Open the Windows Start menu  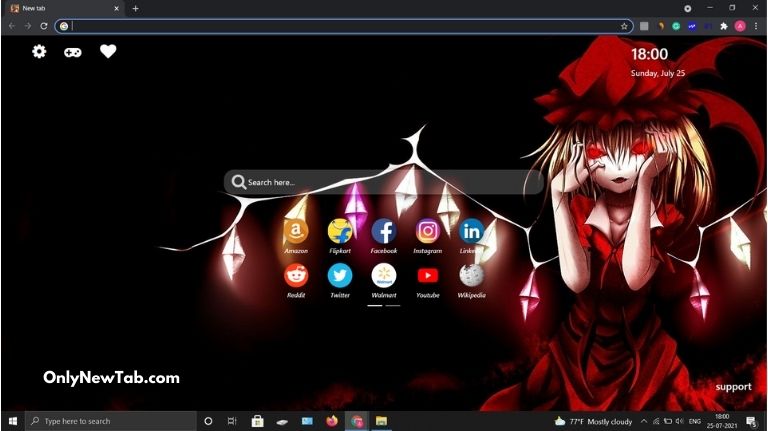(13, 421)
